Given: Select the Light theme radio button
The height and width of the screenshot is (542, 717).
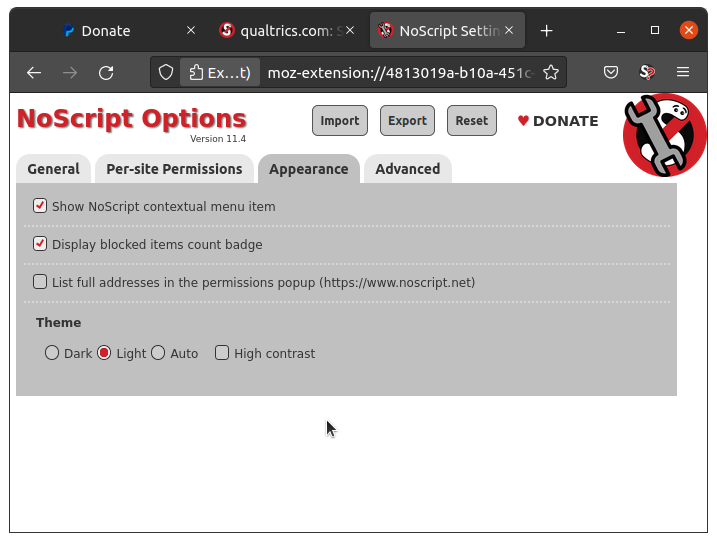Looking at the screenshot, I should pos(104,353).
